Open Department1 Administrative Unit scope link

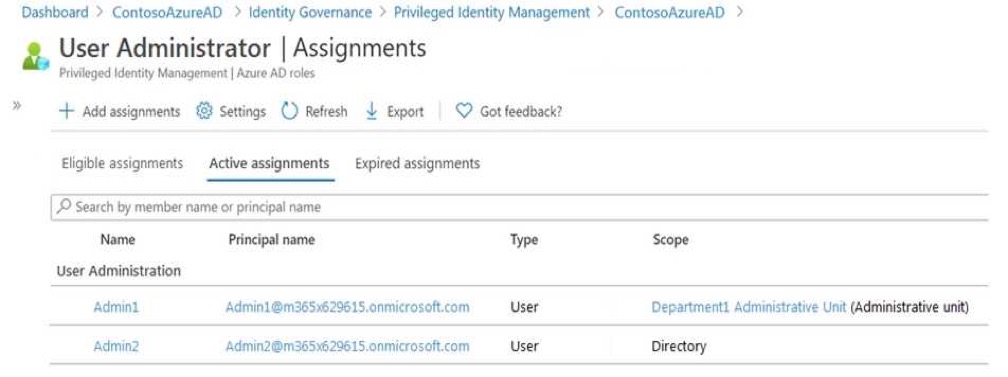(749, 307)
